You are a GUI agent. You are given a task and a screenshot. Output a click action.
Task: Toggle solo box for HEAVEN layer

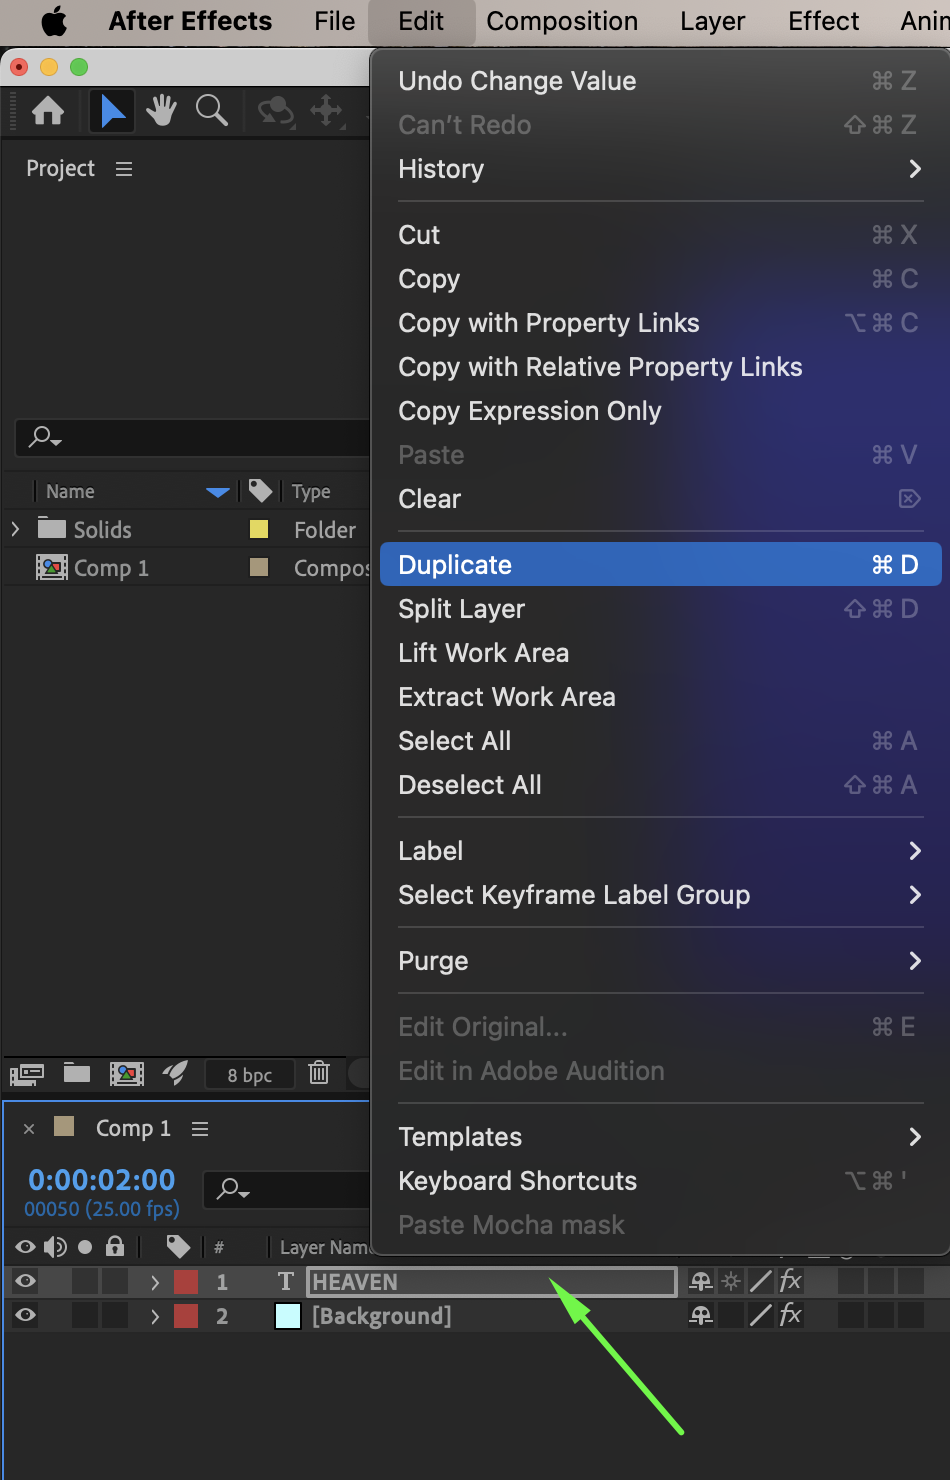click(85, 1282)
